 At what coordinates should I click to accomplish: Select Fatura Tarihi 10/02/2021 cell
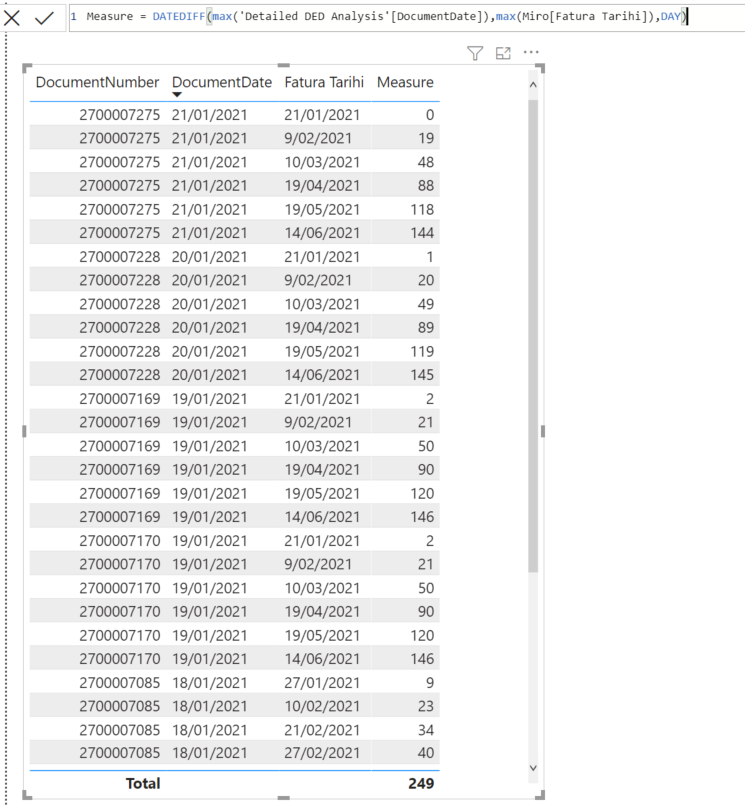pos(322,706)
